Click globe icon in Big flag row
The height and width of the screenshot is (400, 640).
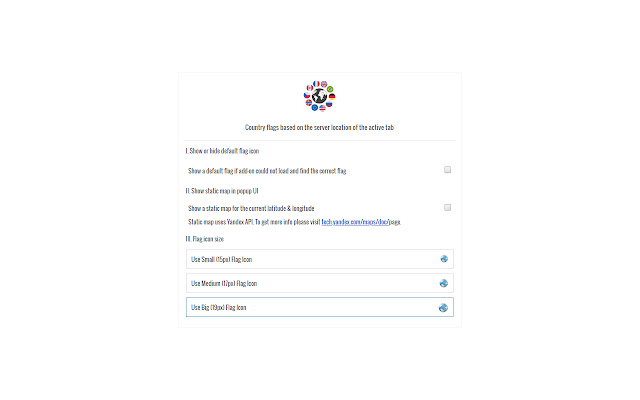tap(443, 308)
